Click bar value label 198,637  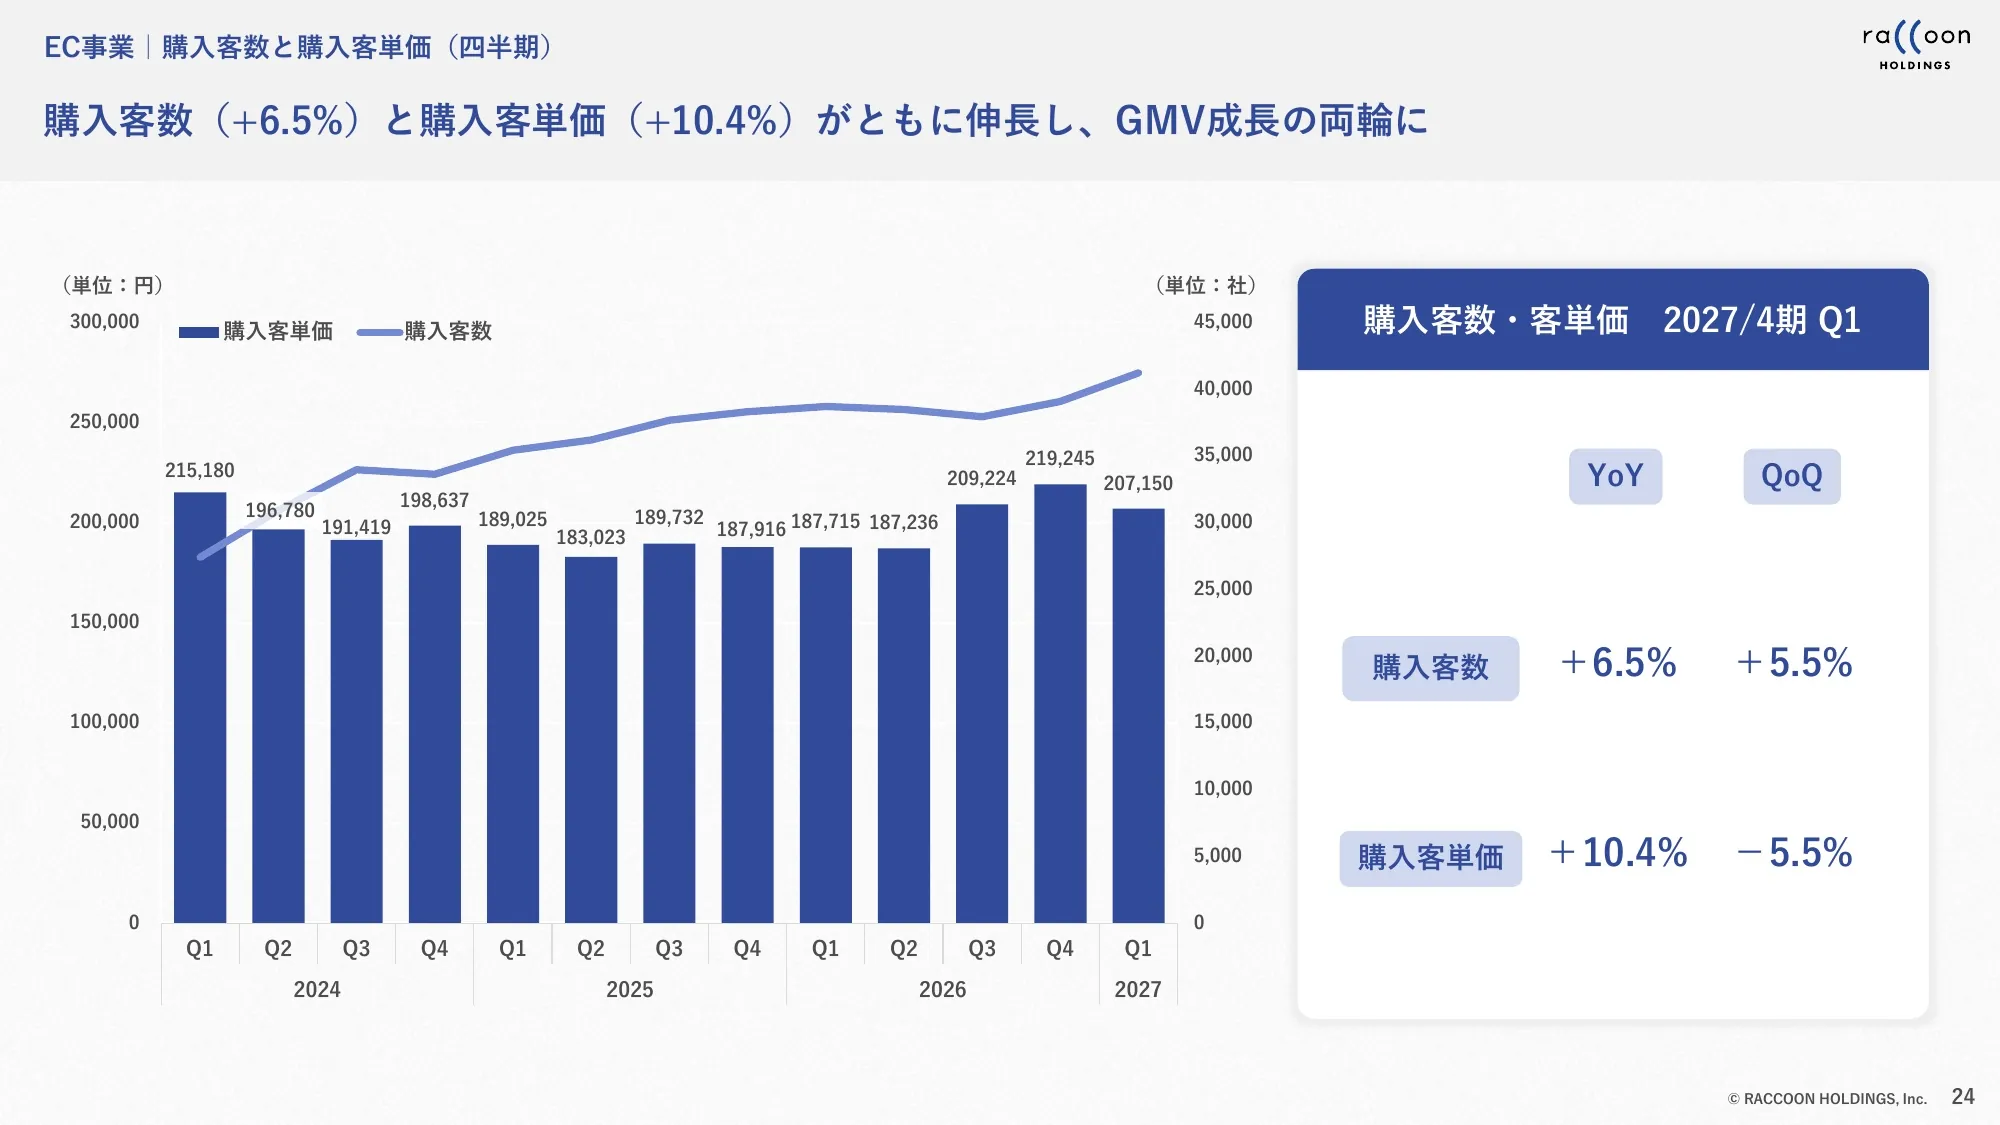(x=434, y=500)
